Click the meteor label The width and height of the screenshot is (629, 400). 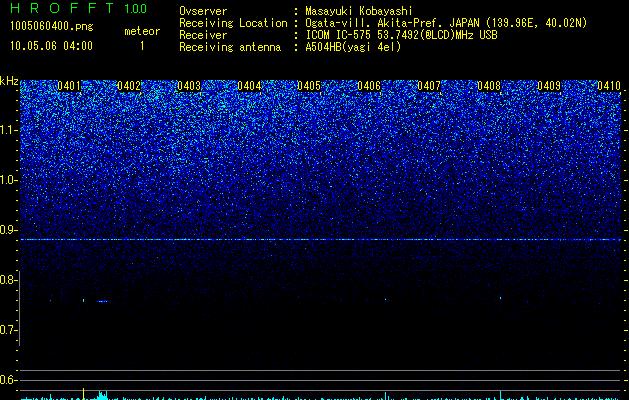(x=142, y=31)
